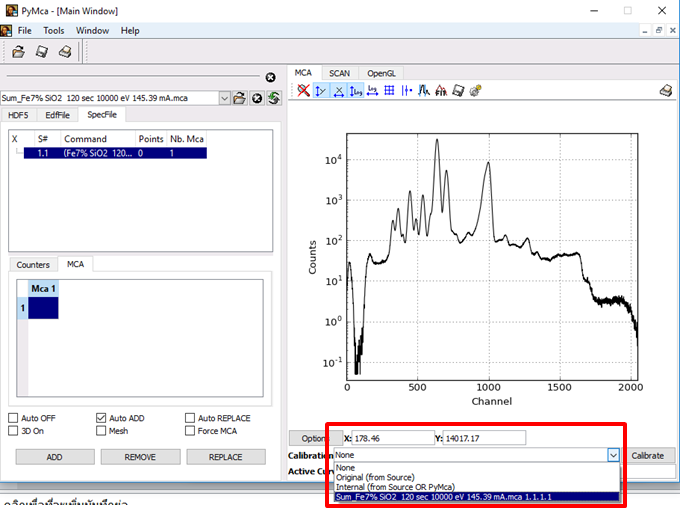Click the peak search icon
680x508 pixels.
point(424,90)
